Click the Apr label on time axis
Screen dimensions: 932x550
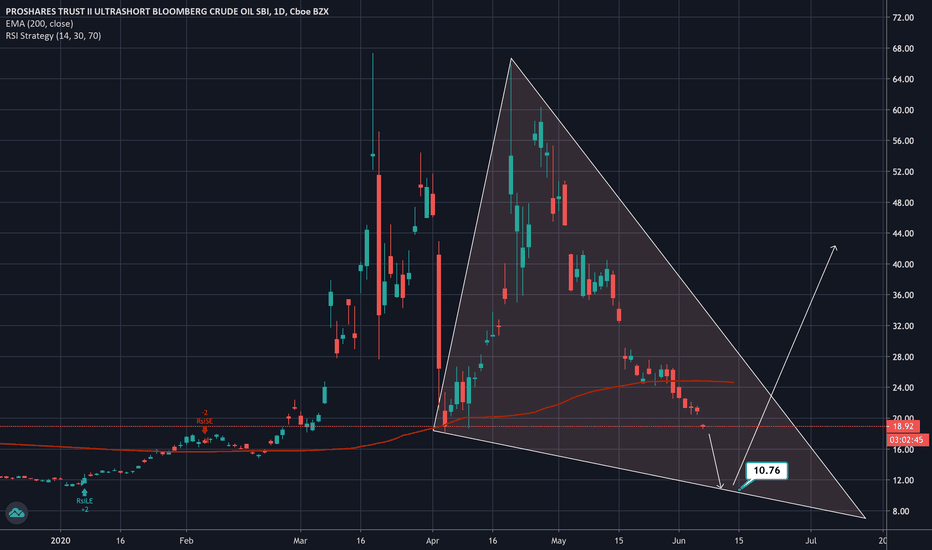(x=432, y=540)
